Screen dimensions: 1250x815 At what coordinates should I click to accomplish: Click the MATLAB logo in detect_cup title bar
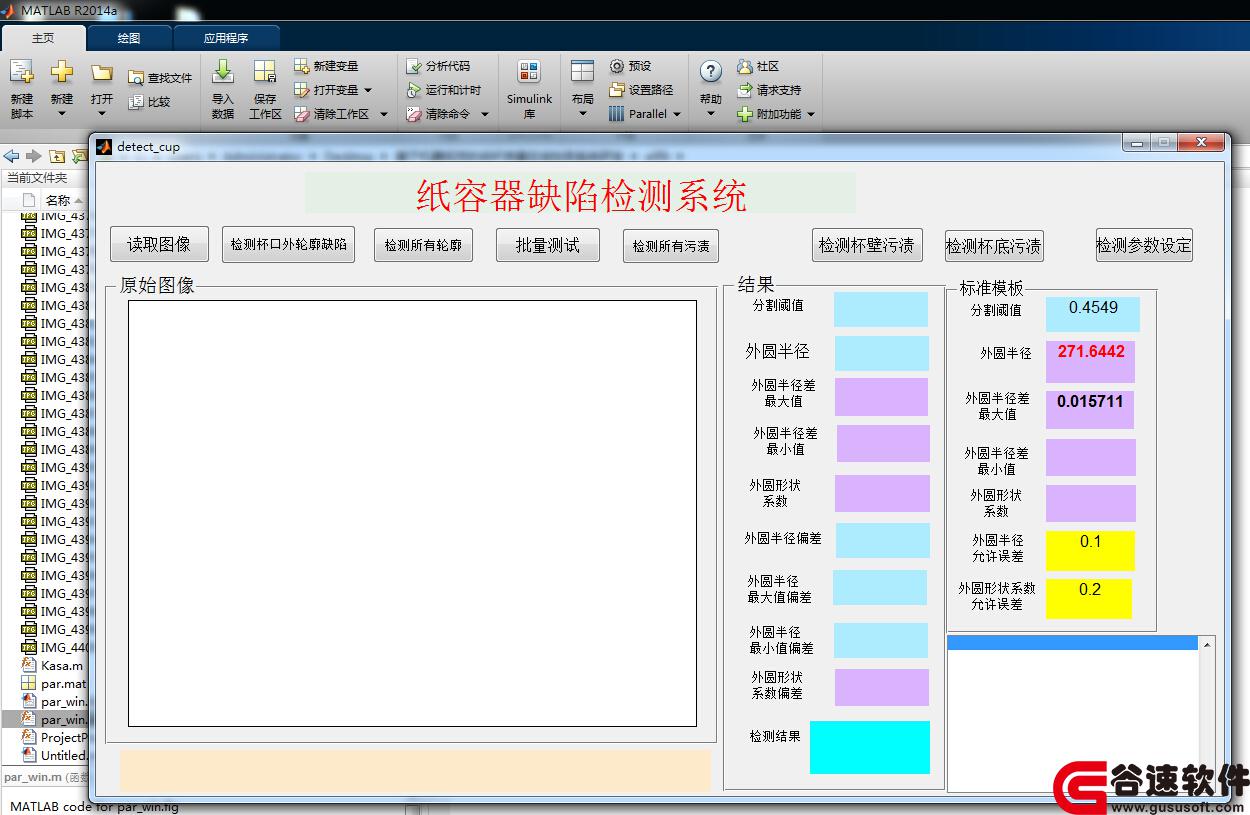(104, 147)
